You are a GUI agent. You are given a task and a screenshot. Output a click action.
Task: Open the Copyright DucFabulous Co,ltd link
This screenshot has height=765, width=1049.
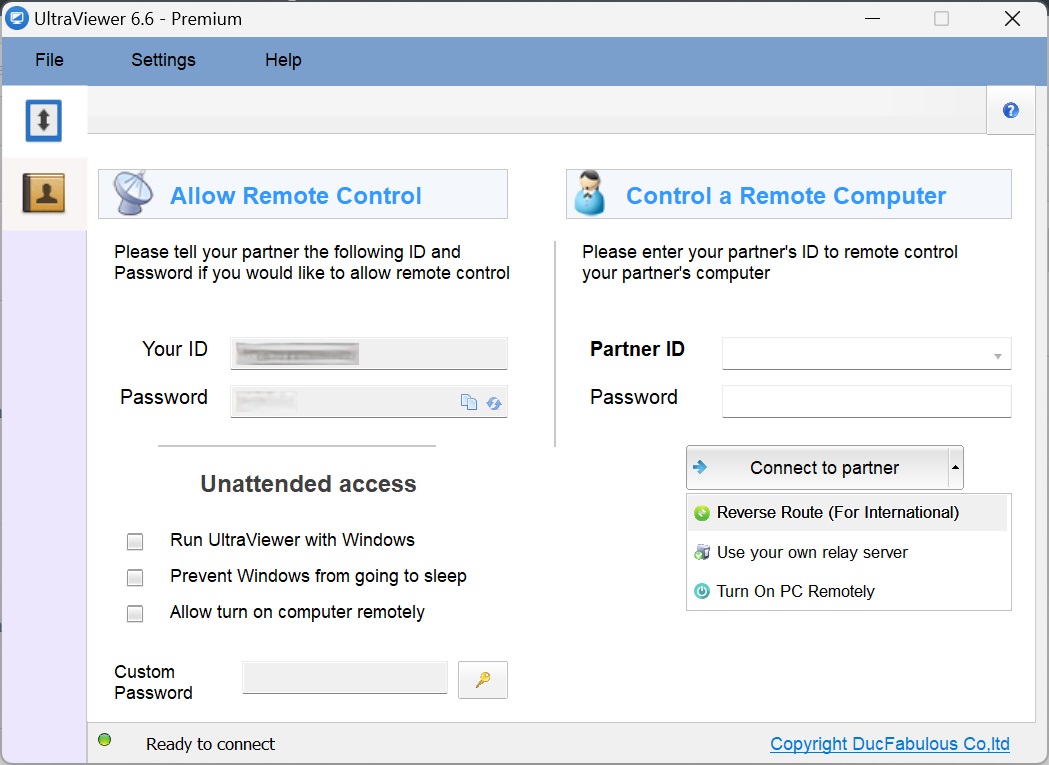pyautogui.click(x=888, y=743)
